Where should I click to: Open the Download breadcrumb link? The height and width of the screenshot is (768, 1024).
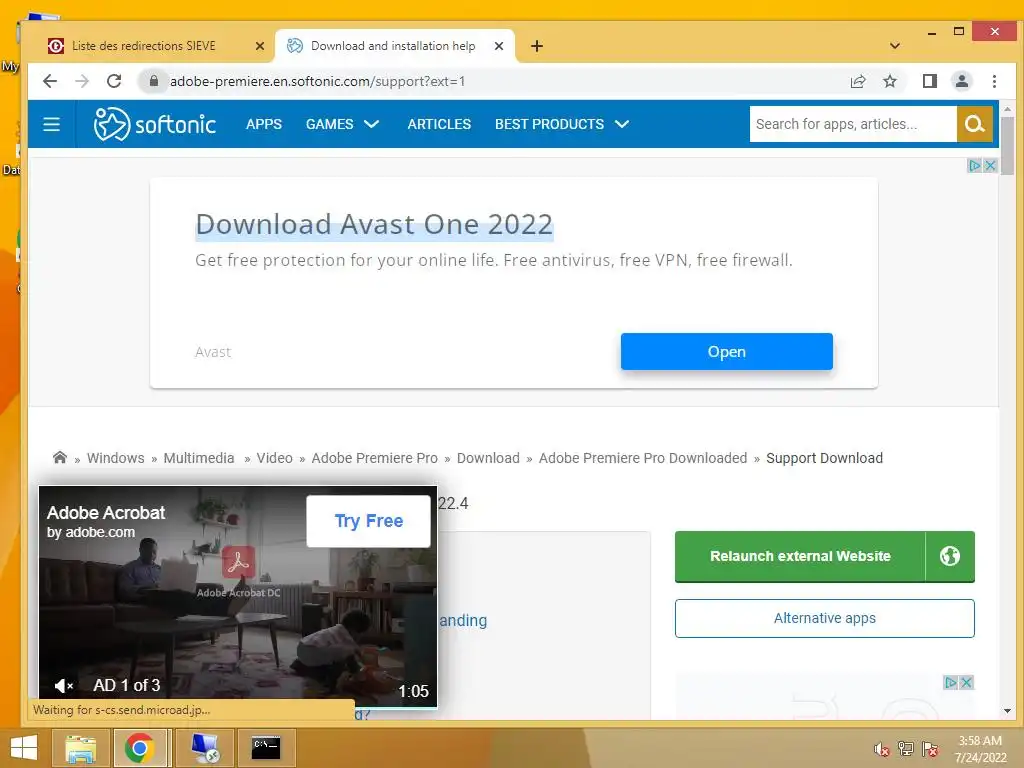click(x=488, y=458)
